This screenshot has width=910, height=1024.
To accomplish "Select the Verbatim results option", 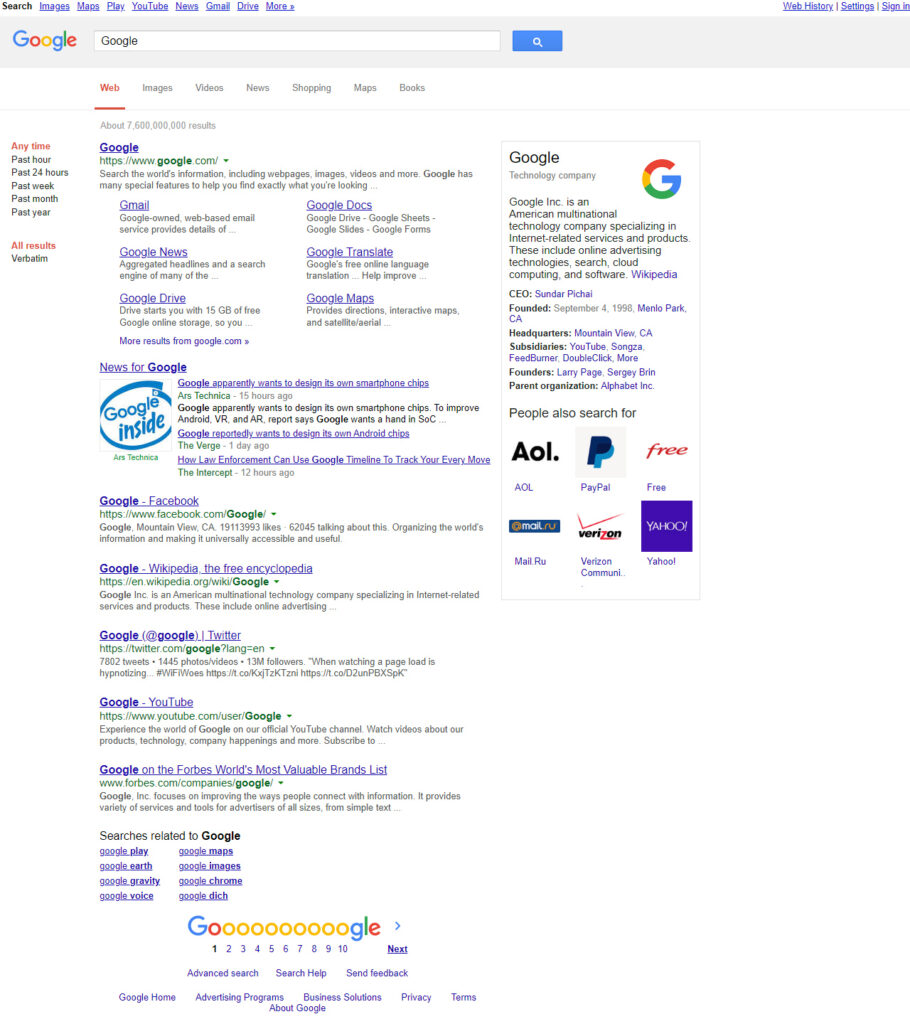I will point(30,259).
